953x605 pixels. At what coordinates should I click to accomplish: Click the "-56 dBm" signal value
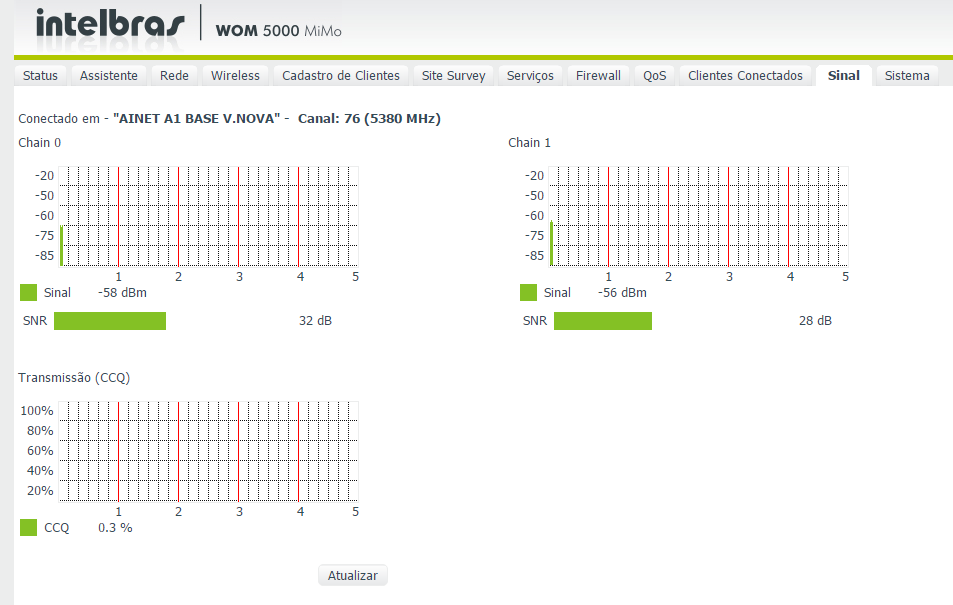622,292
